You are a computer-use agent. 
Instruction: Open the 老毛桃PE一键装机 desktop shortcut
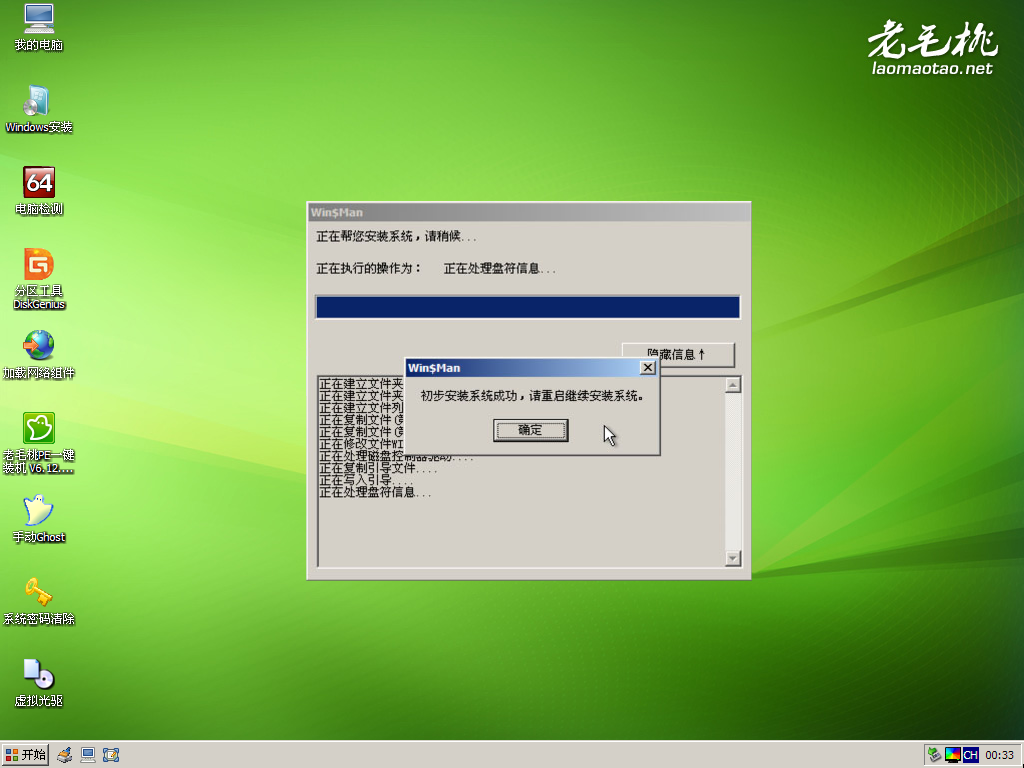39,443
